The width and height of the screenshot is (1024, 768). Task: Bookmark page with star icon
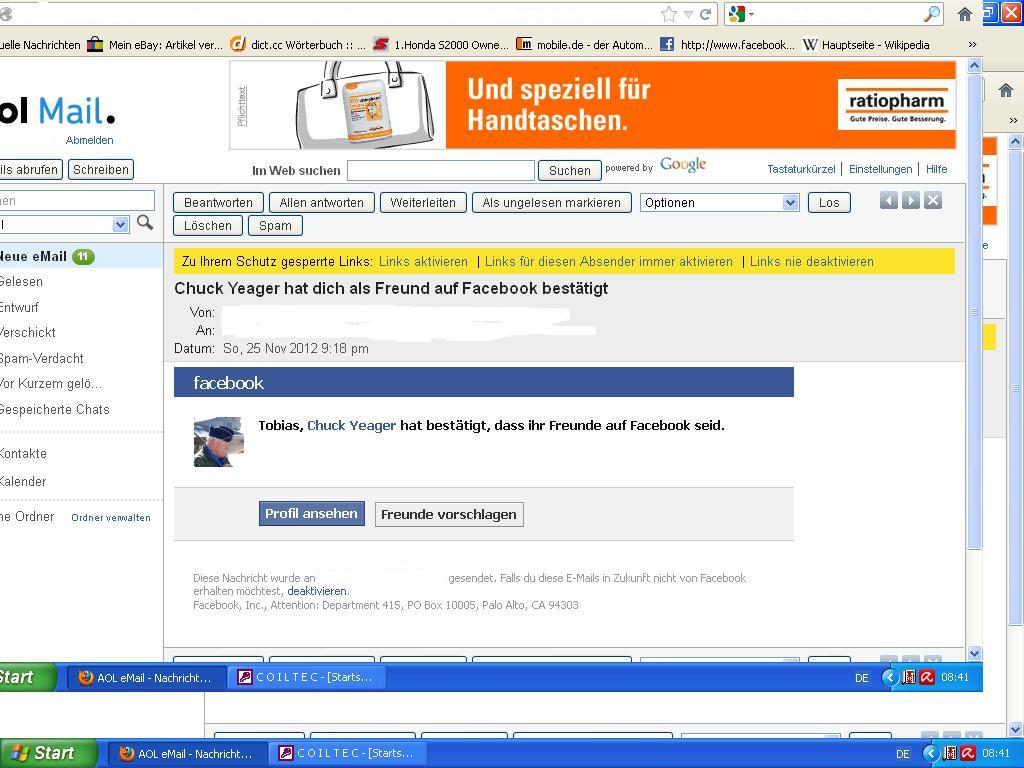coord(669,14)
